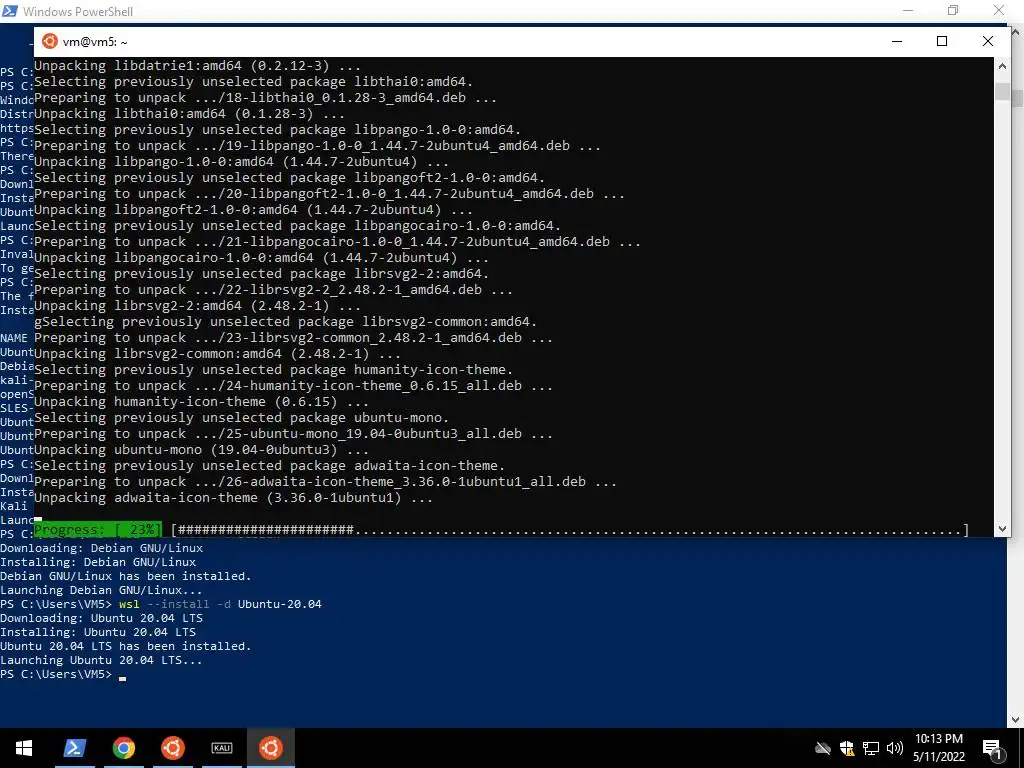Click "Unpacking libpangocairo-1.0-0:amd64" line
The width and height of the screenshot is (1024, 768).
tap(261, 258)
